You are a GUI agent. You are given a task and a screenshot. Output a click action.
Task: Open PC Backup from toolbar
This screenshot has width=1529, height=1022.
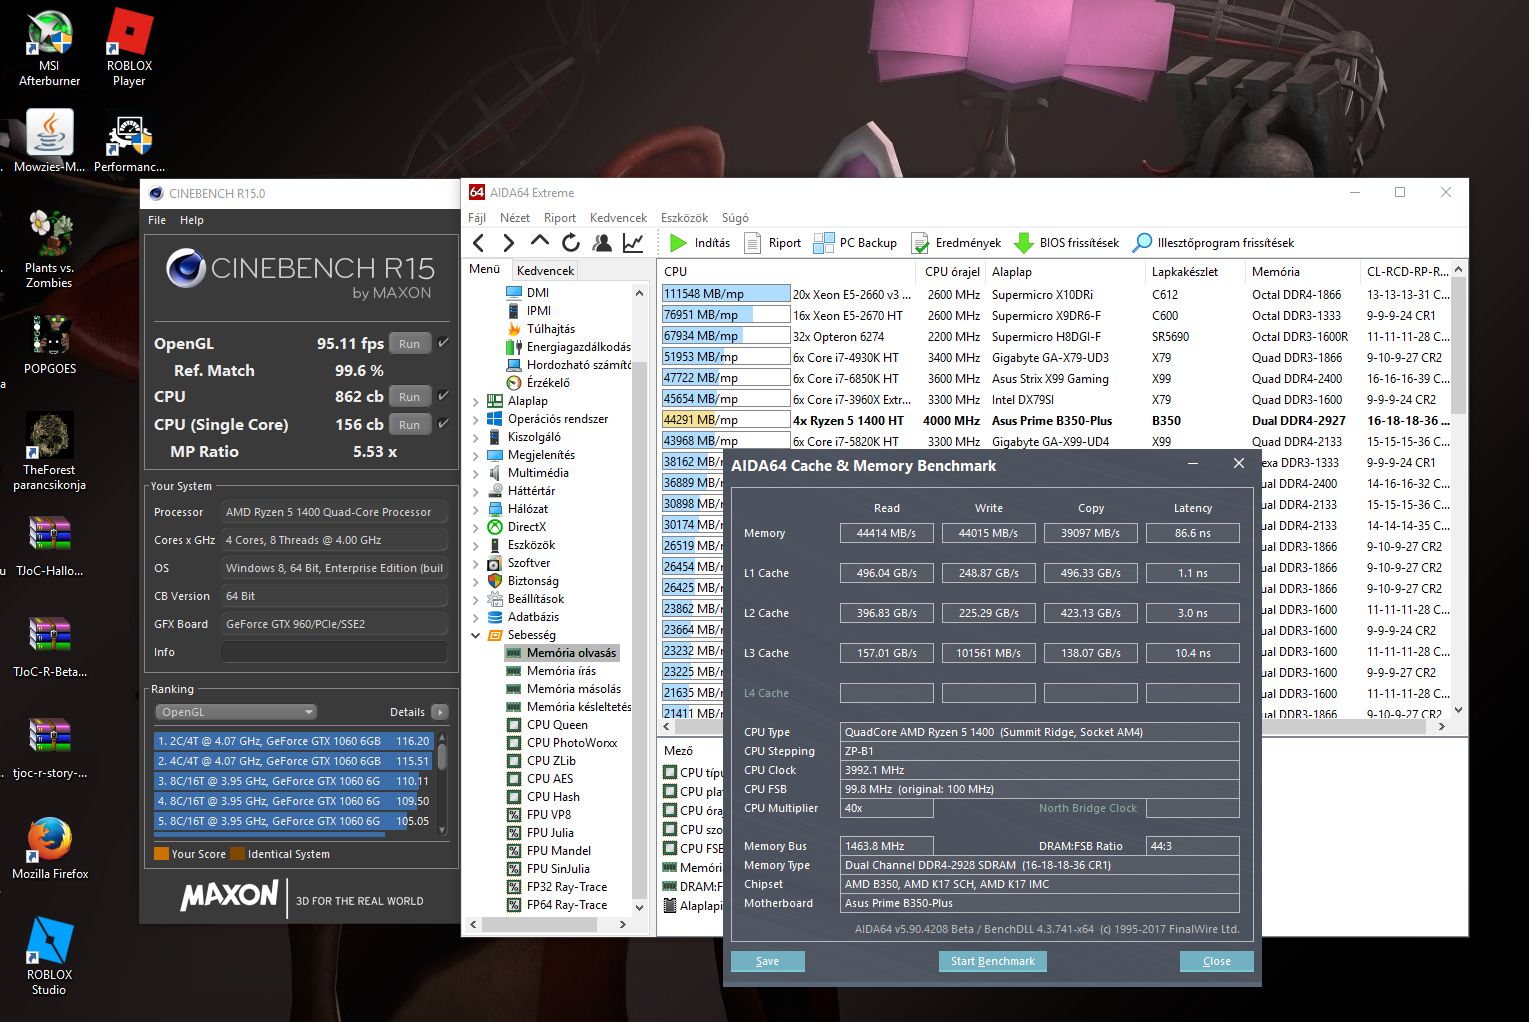pyautogui.click(x=855, y=243)
